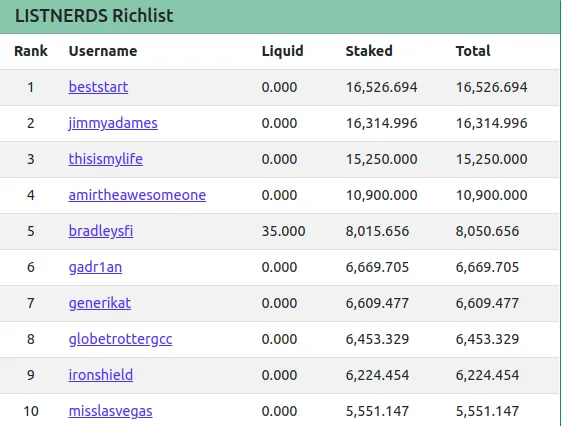563x426 pixels.
Task: Click the Username column header
Action: [x=103, y=51]
